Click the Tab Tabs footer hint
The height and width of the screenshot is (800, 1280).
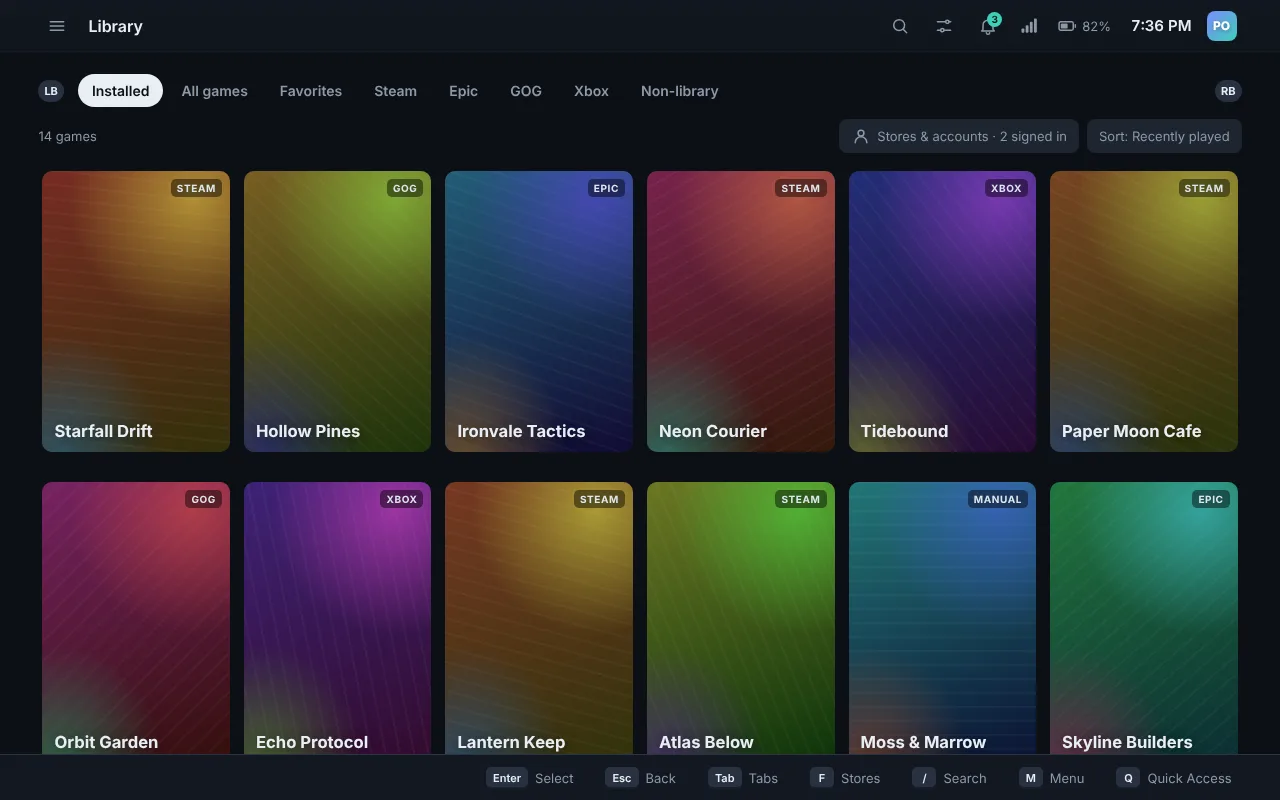(x=743, y=778)
